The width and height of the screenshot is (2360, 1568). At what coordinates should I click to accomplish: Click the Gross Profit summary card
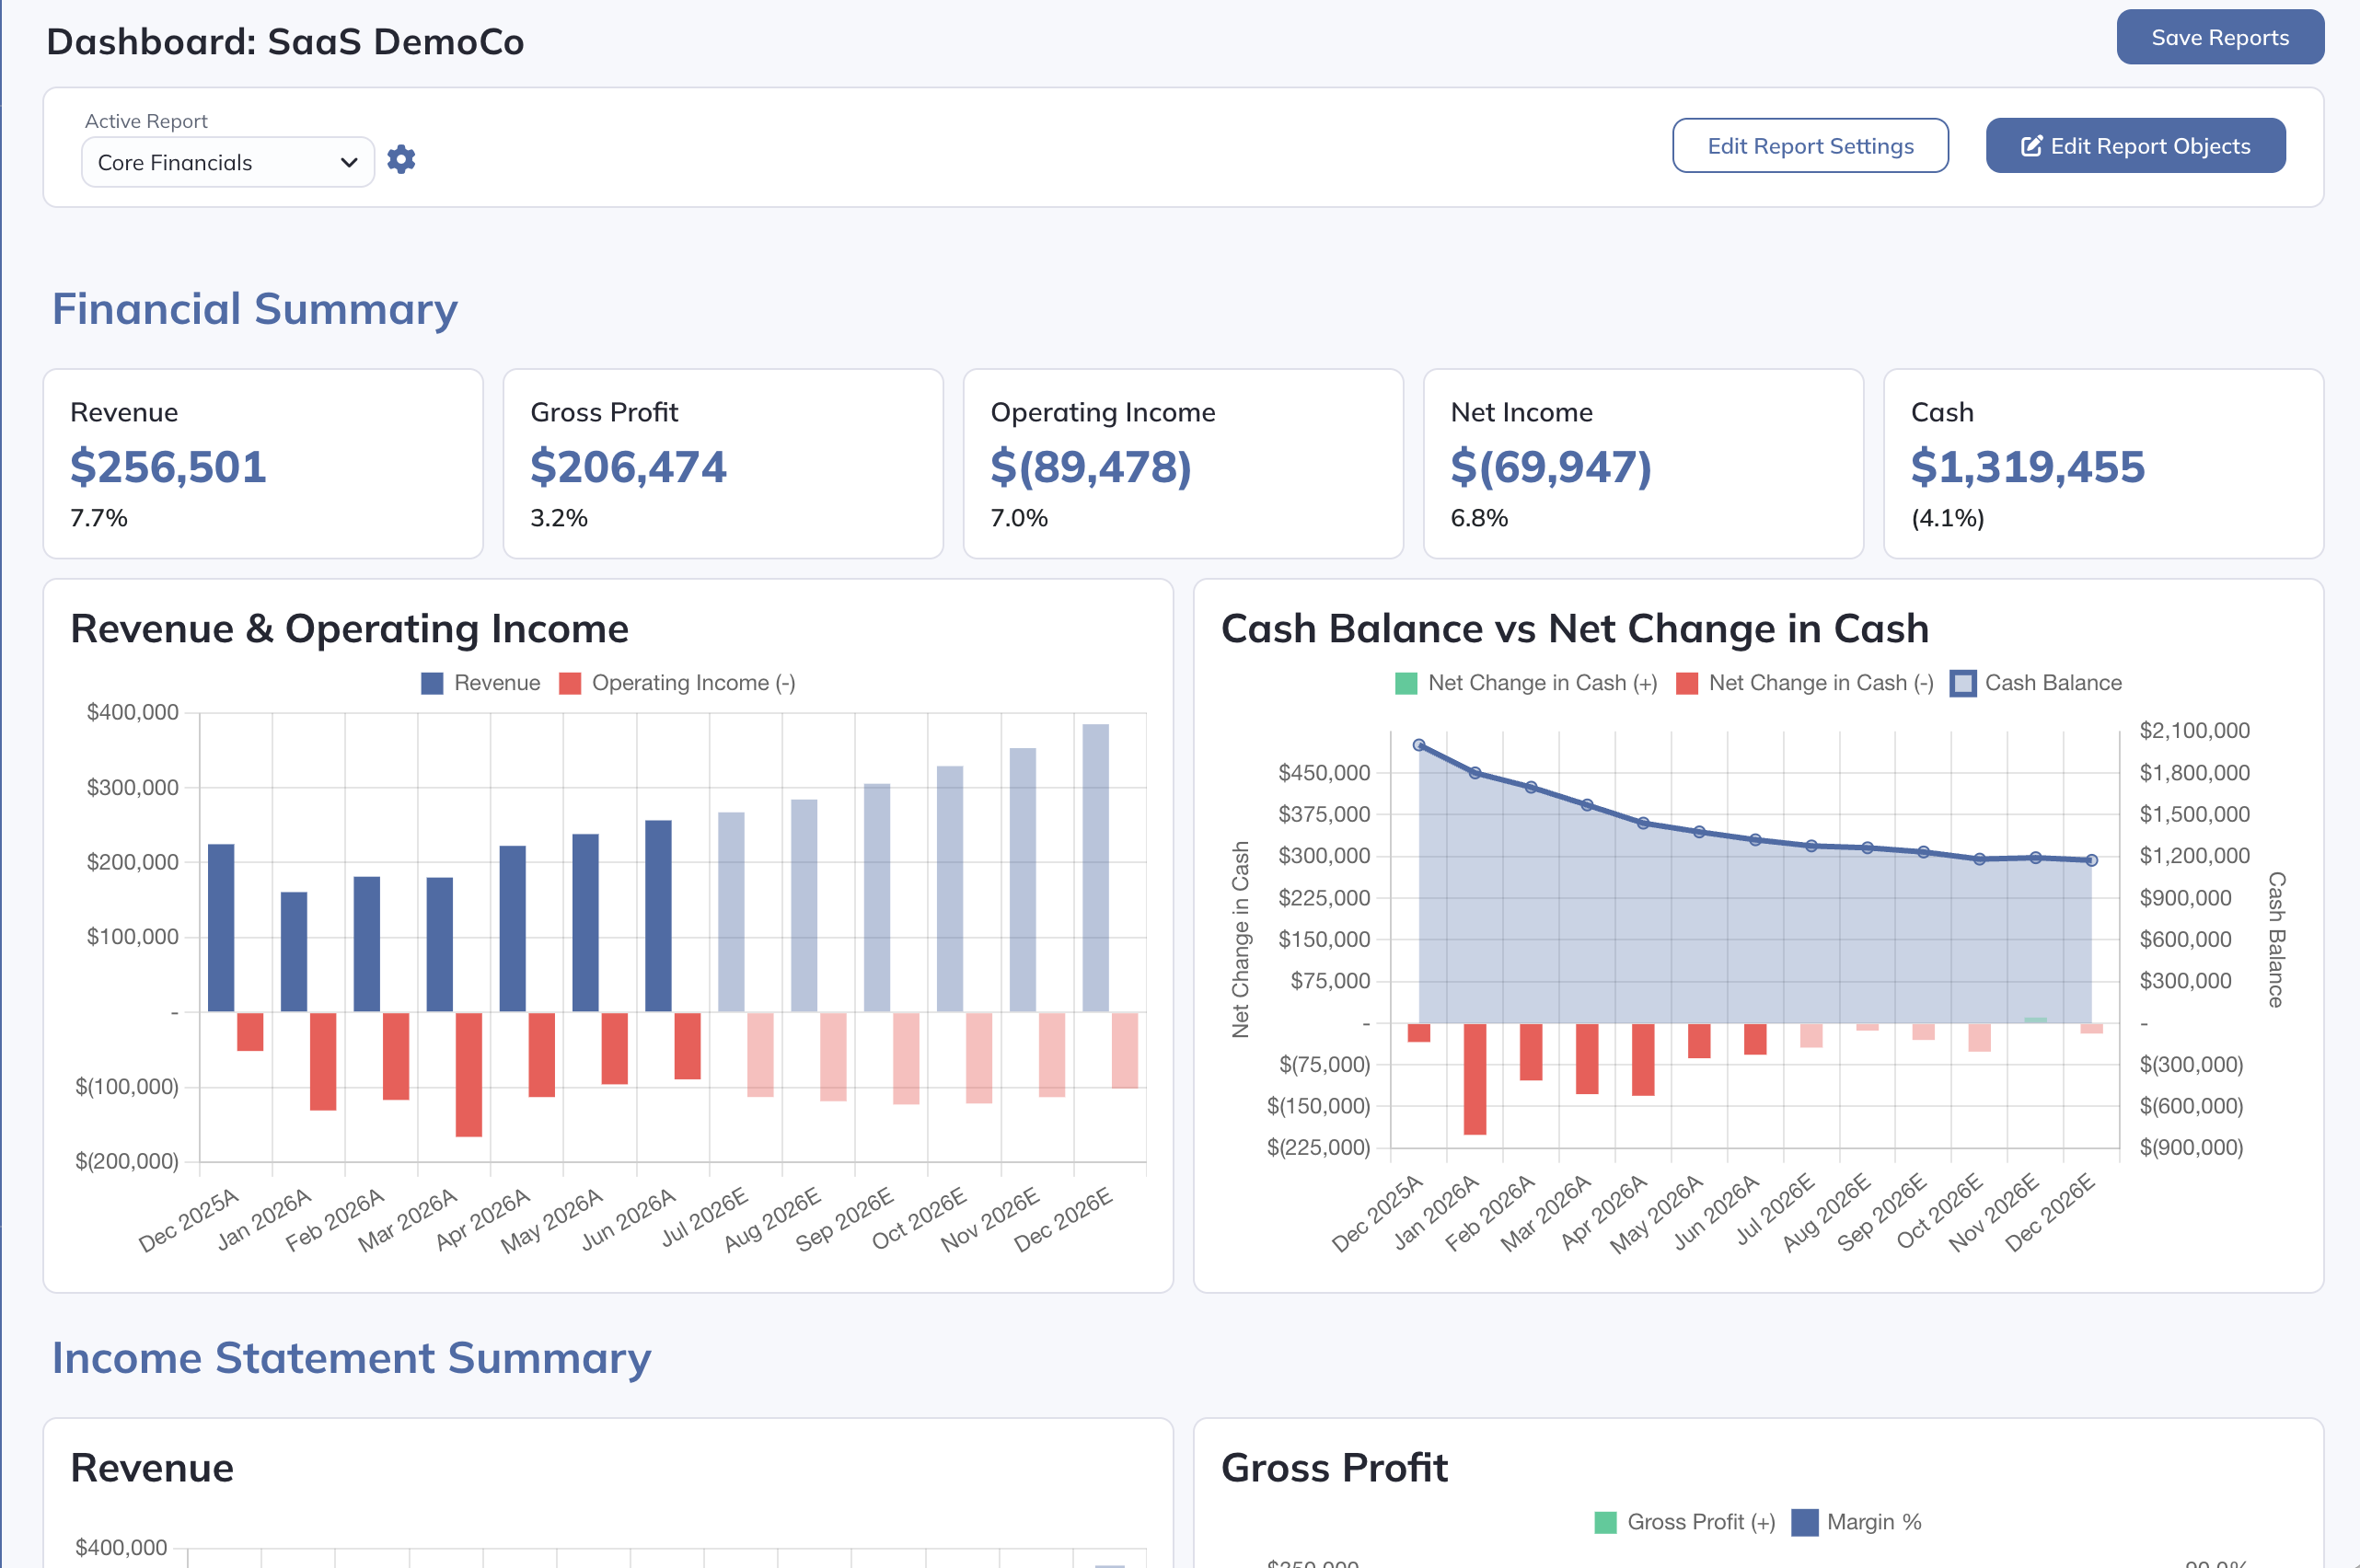723,464
